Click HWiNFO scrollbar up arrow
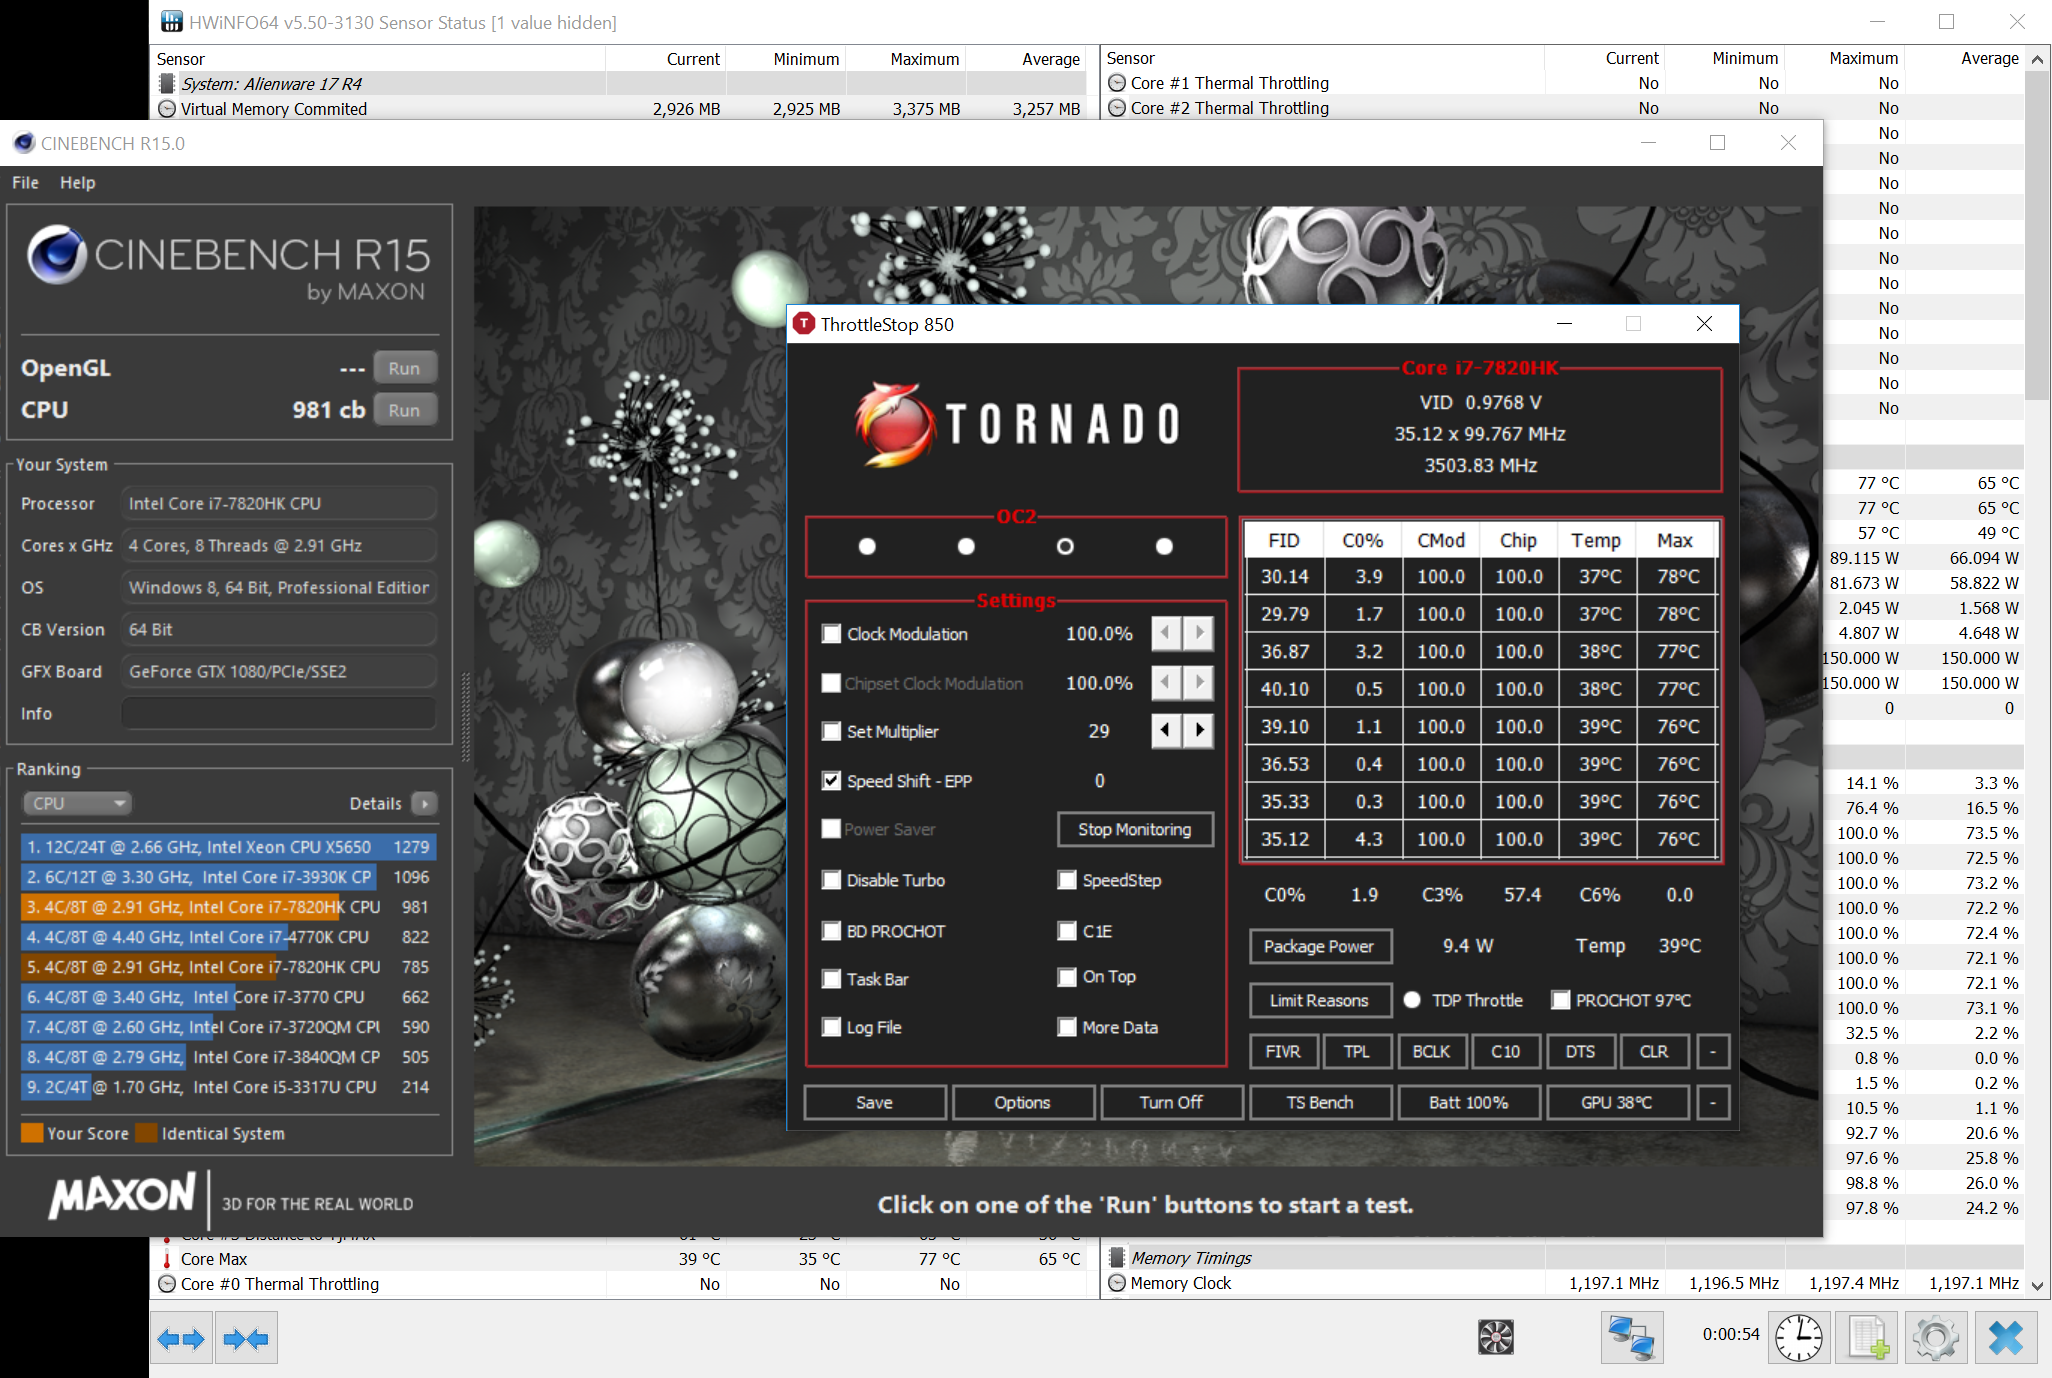The height and width of the screenshot is (1378, 2052). pyautogui.click(x=2037, y=59)
